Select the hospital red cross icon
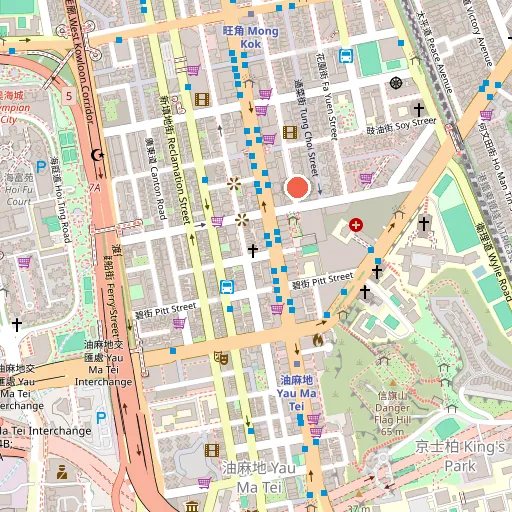This screenshot has width=512, height=512. 356,225
